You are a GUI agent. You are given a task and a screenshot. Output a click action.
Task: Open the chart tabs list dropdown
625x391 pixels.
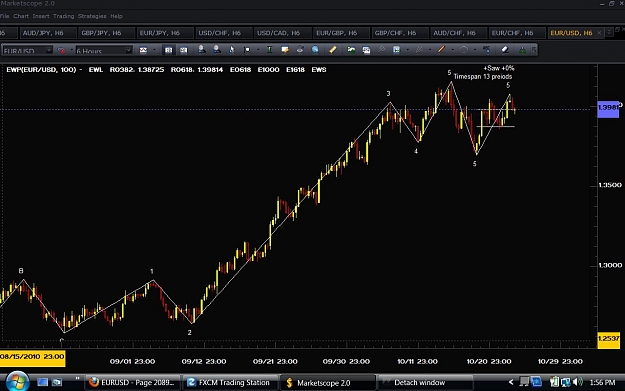[609, 33]
